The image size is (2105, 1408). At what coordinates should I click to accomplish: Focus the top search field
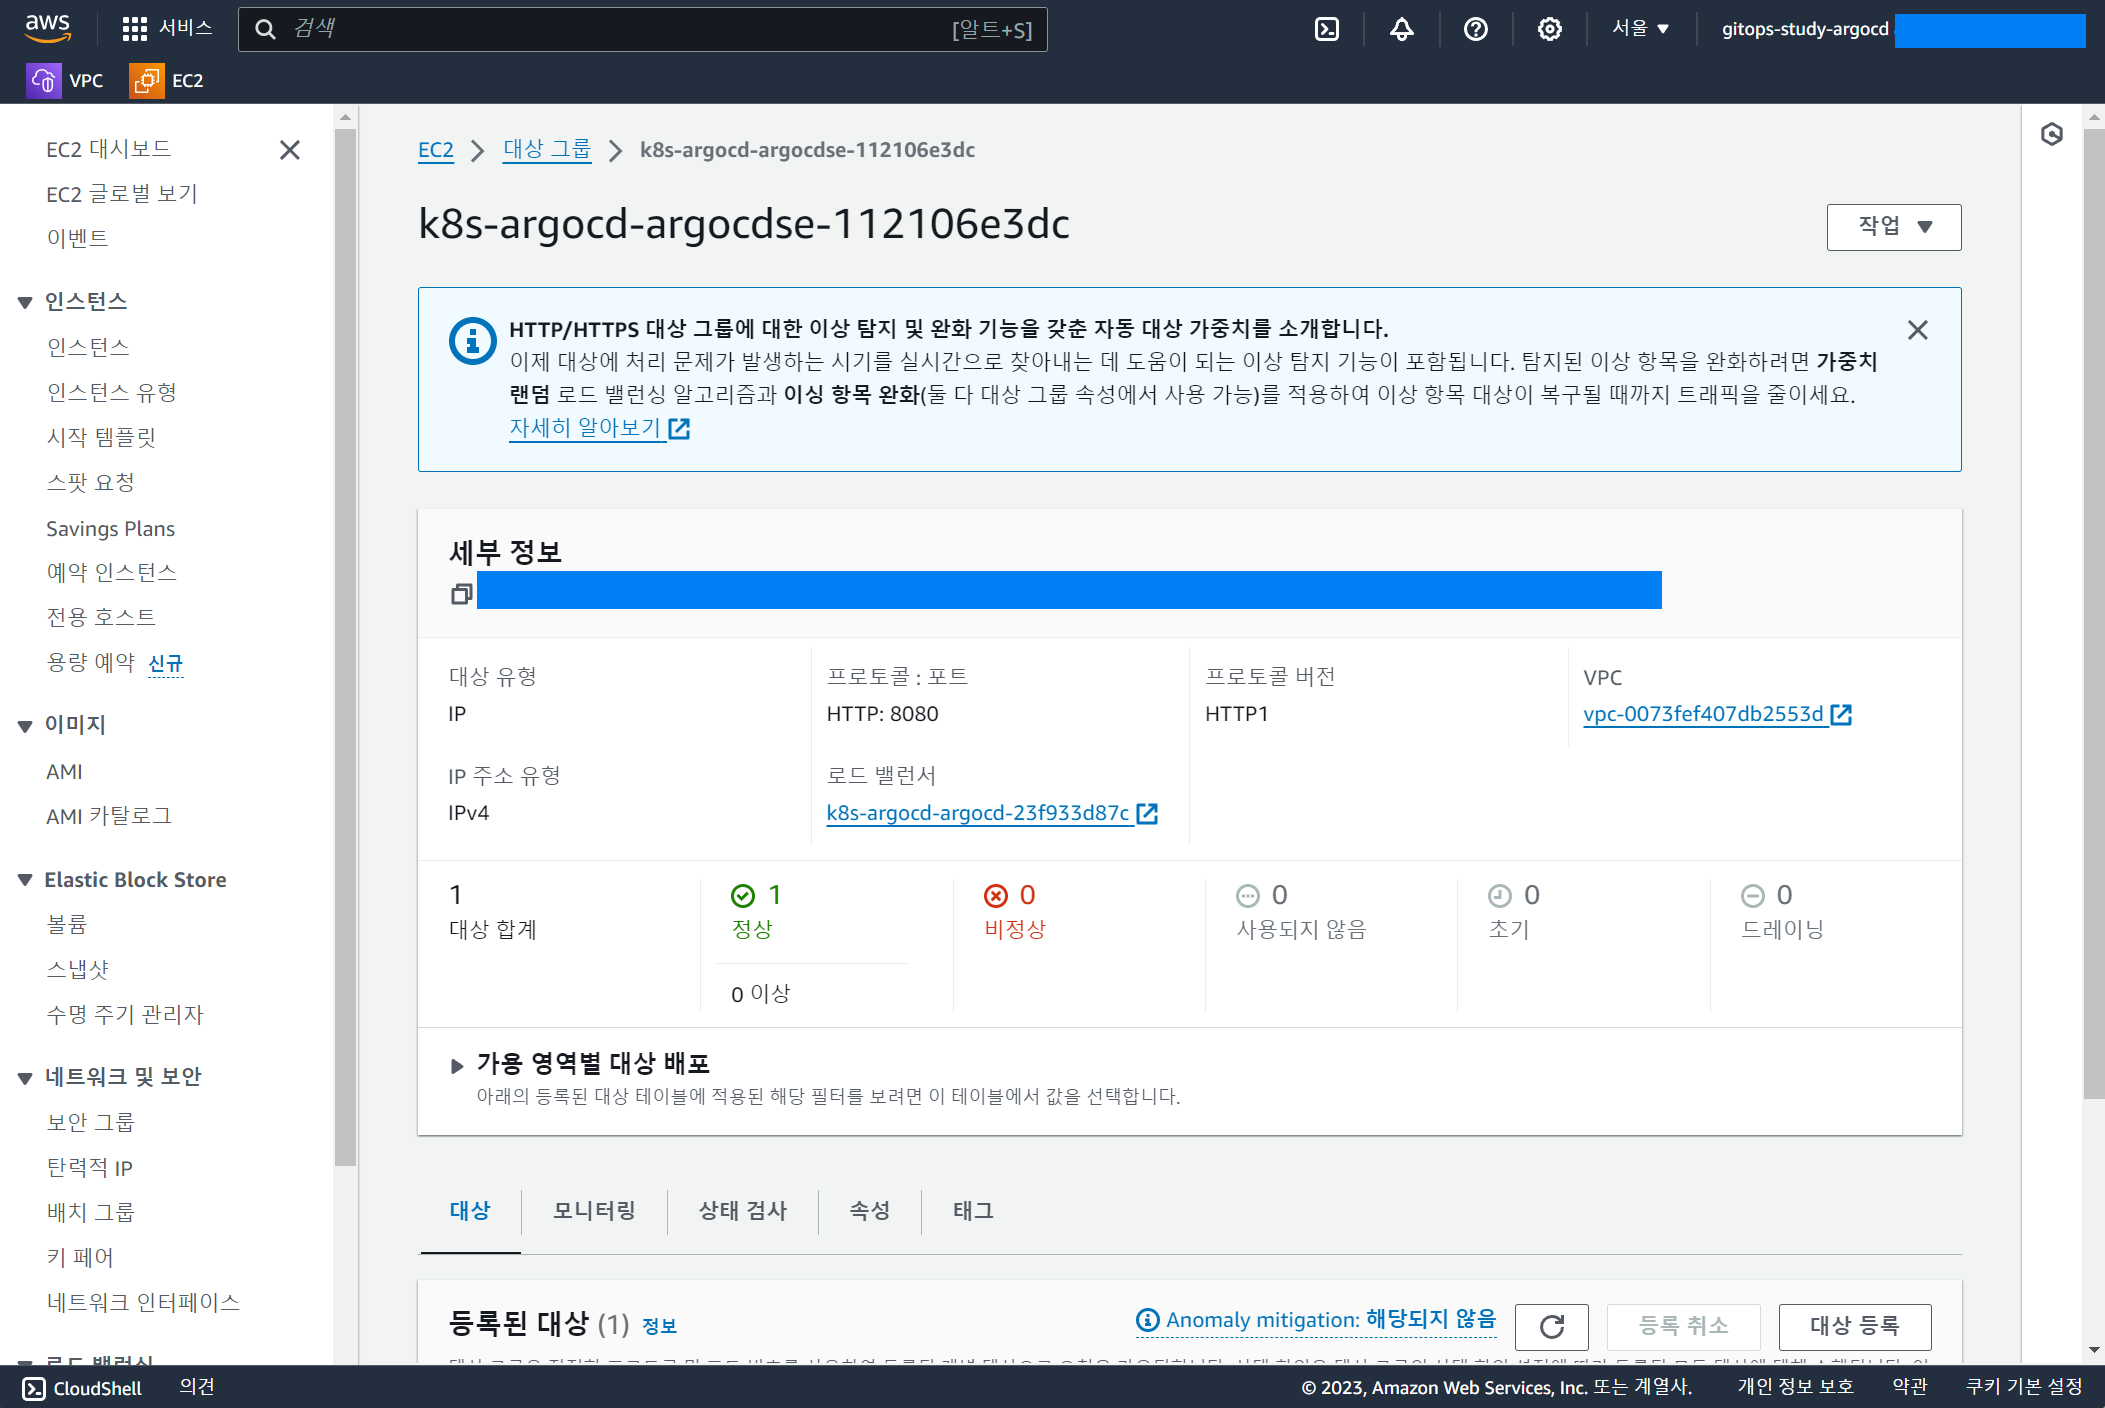(x=620, y=29)
